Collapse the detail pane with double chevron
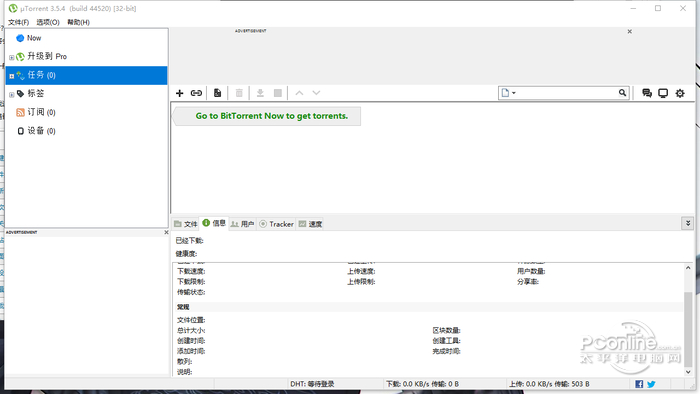700x394 pixels. (x=688, y=223)
